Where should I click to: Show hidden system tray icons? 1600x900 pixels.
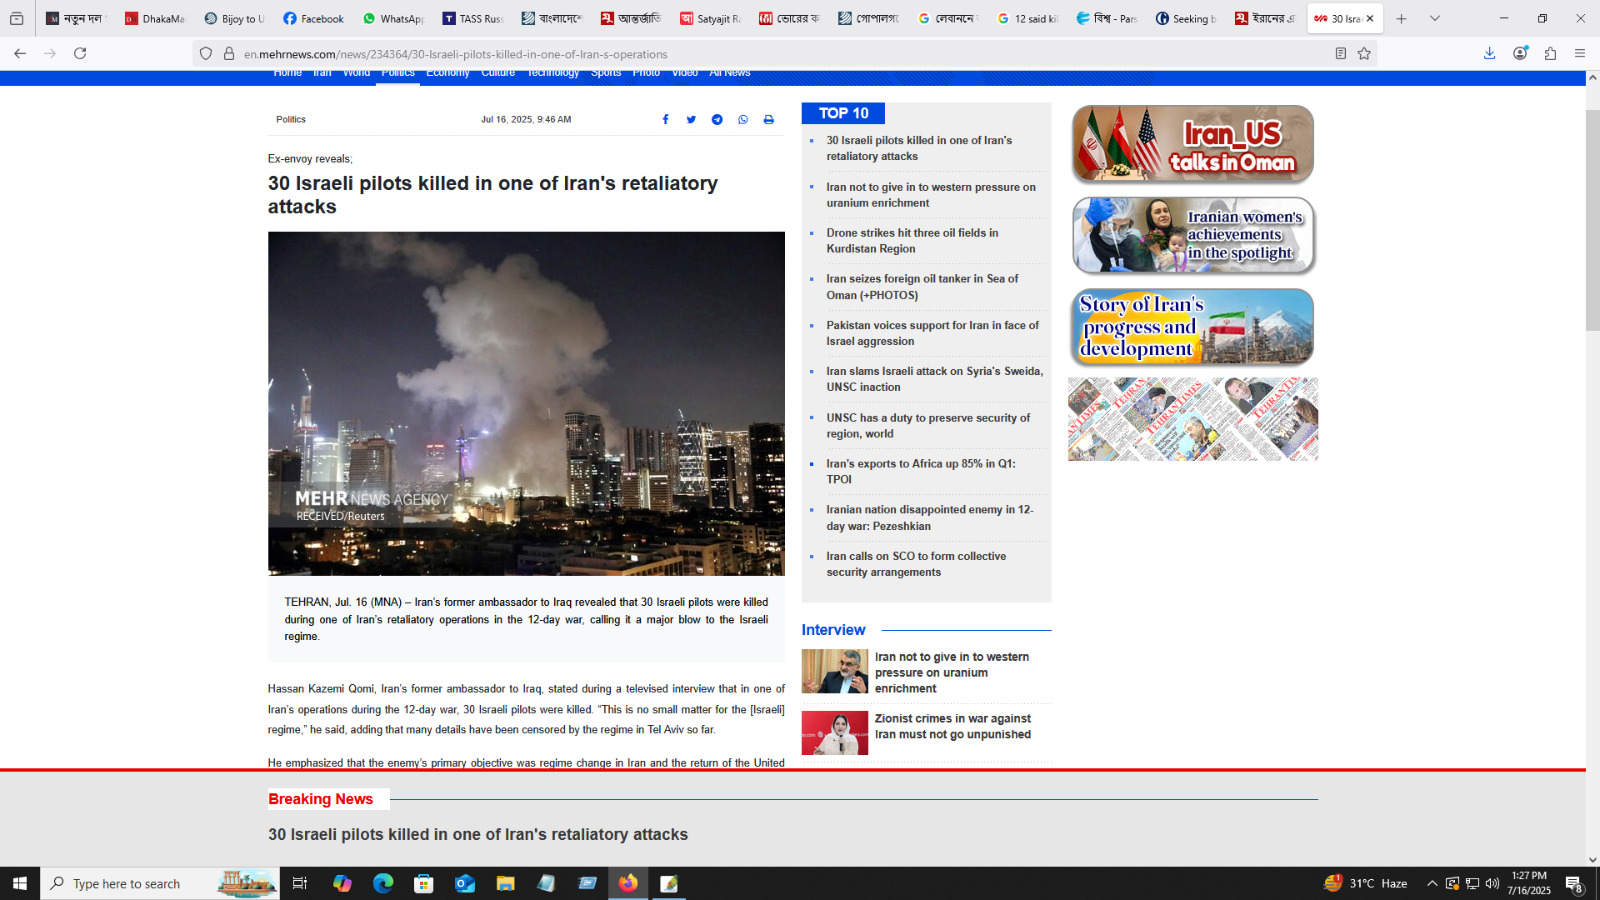pos(1432,883)
